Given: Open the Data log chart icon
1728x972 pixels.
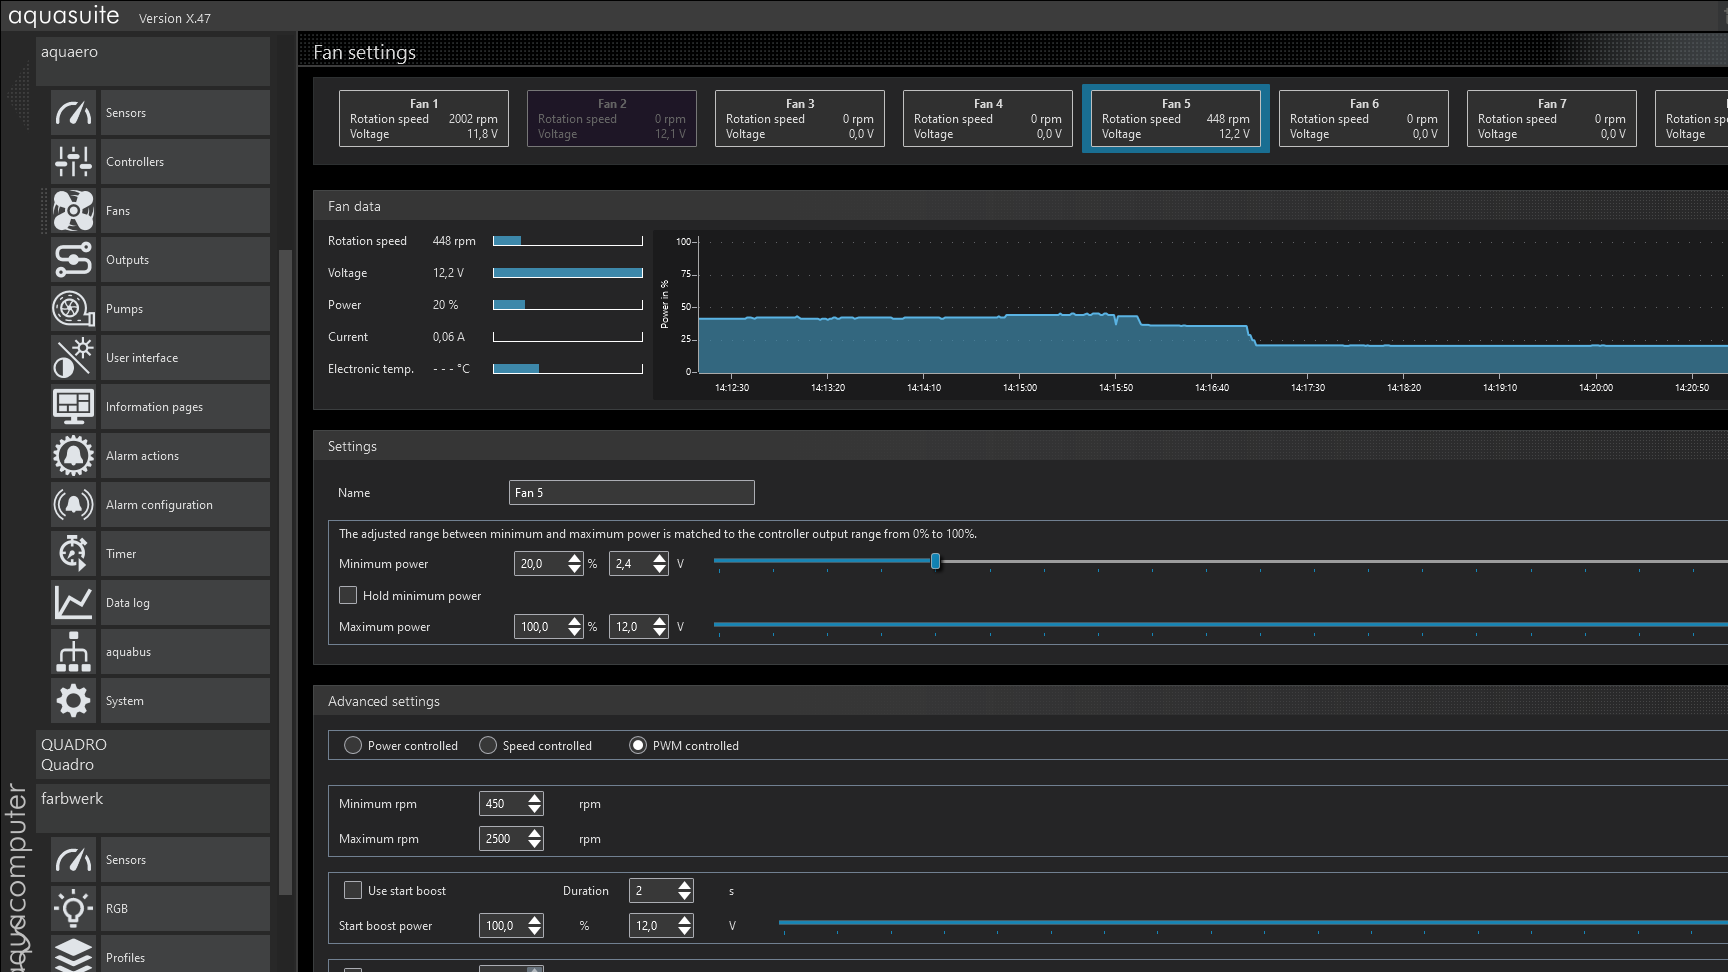Looking at the screenshot, I should pos(73,603).
